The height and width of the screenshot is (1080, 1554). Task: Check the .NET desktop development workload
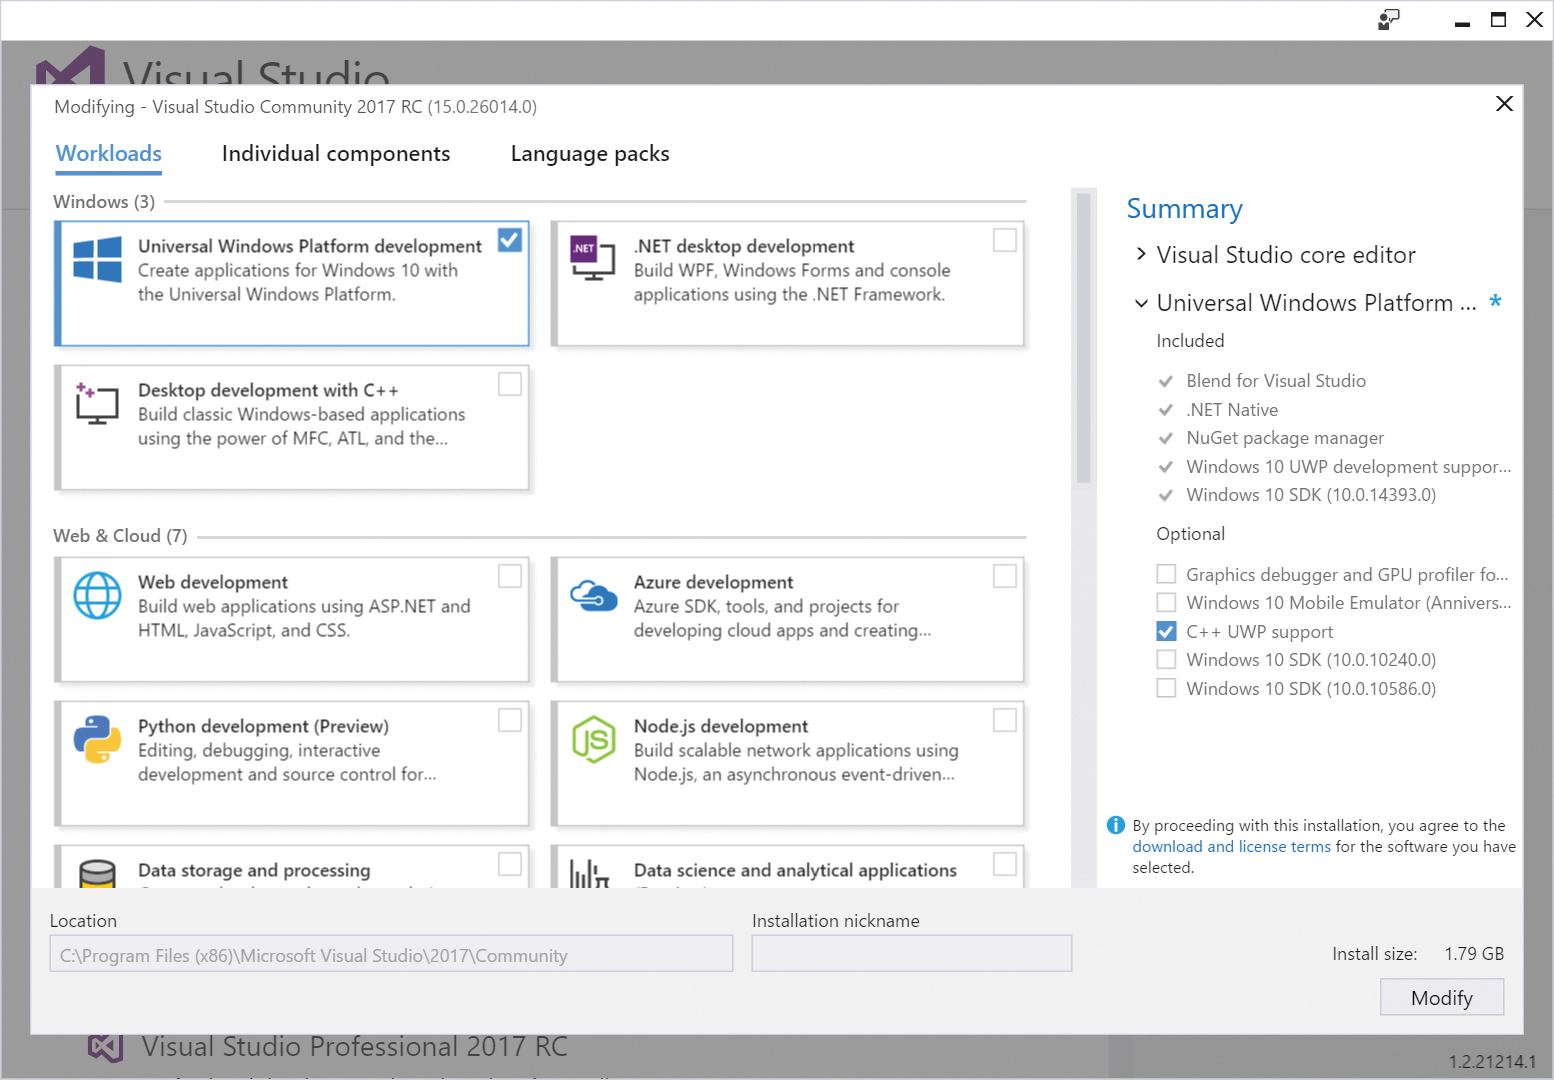(1005, 240)
